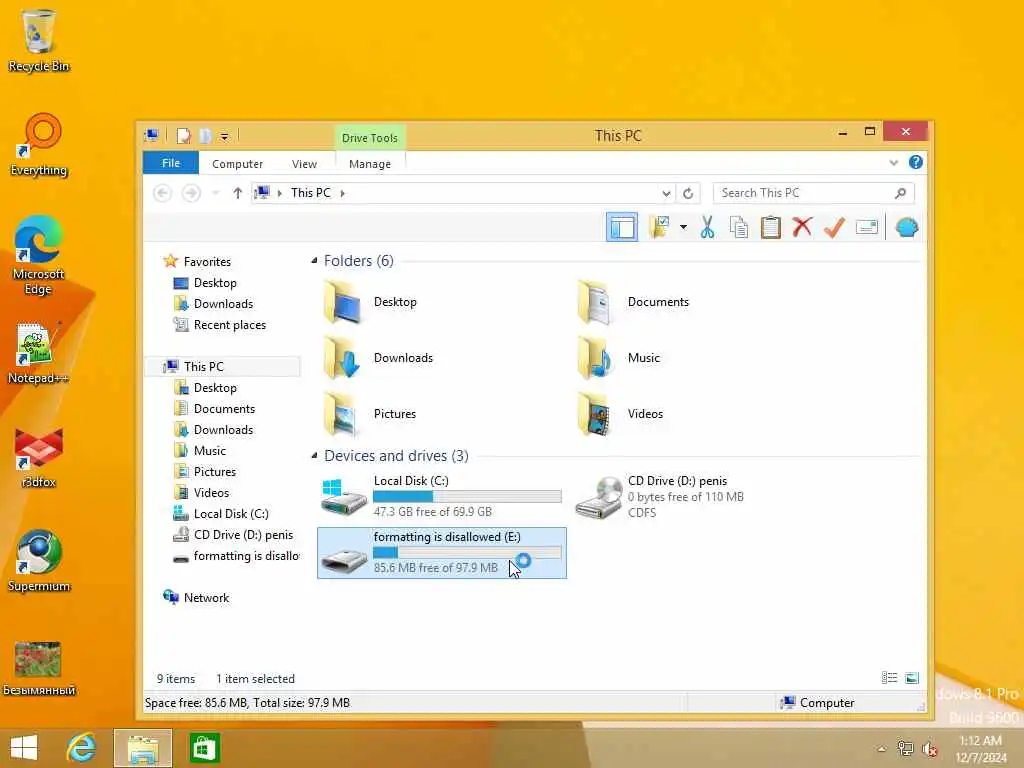
Task: Click the Refresh button in address bar
Action: pyautogui.click(x=688, y=193)
